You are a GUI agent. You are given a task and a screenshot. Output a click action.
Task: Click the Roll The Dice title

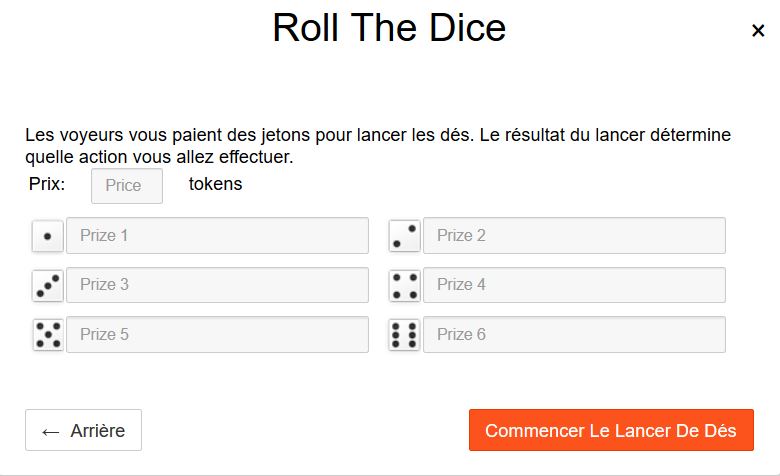389,28
